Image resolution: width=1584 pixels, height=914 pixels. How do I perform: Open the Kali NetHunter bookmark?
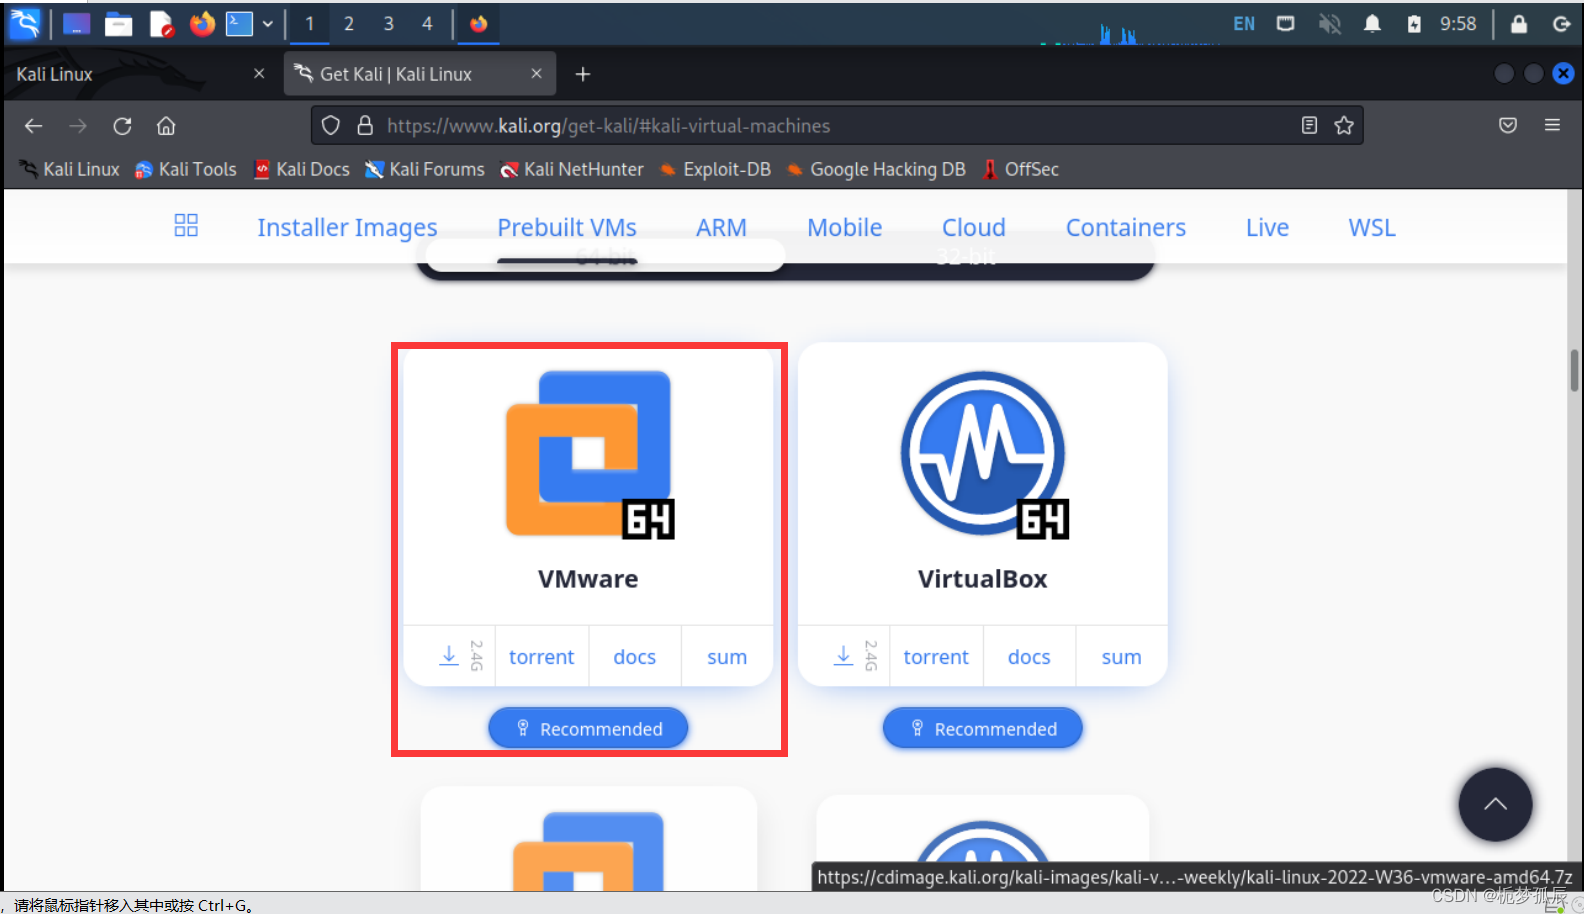coord(572,170)
